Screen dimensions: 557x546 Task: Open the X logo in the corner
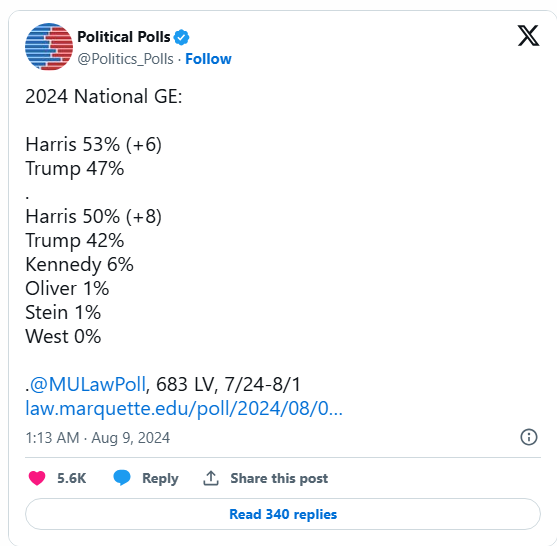point(528,36)
